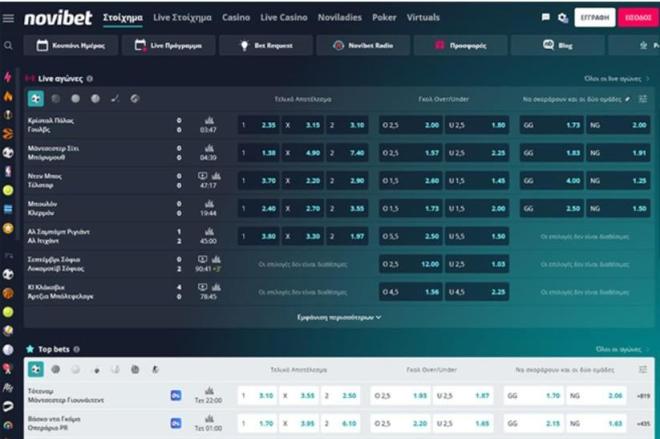Switch to the Στοίχημα tab
Screen dimensions: 660x439
[123, 18]
